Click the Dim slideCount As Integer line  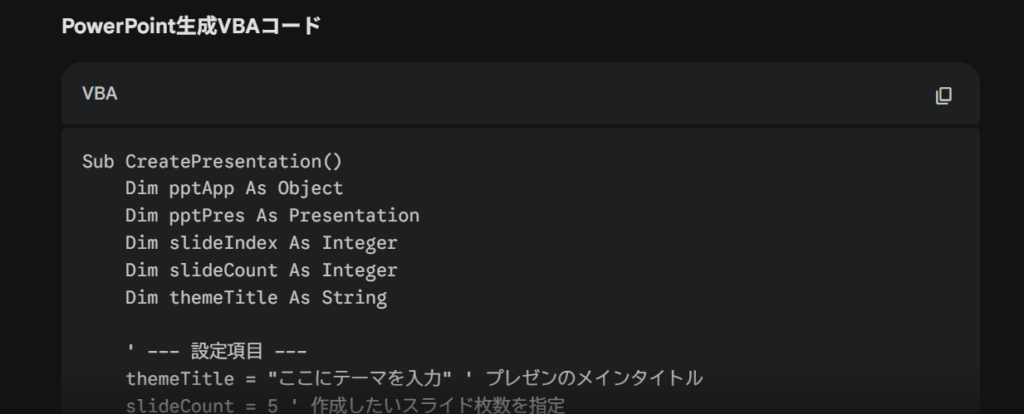pos(261,270)
